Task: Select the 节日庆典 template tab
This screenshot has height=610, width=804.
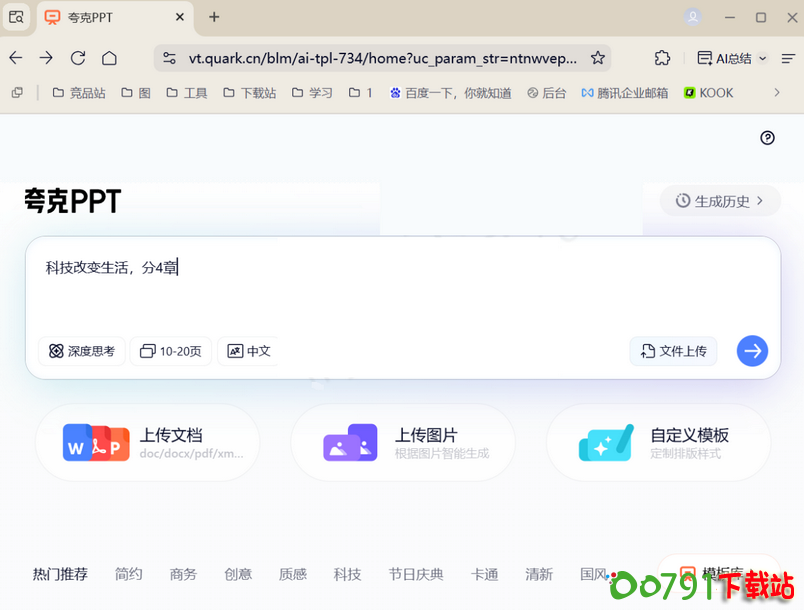Action: coord(416,574)
